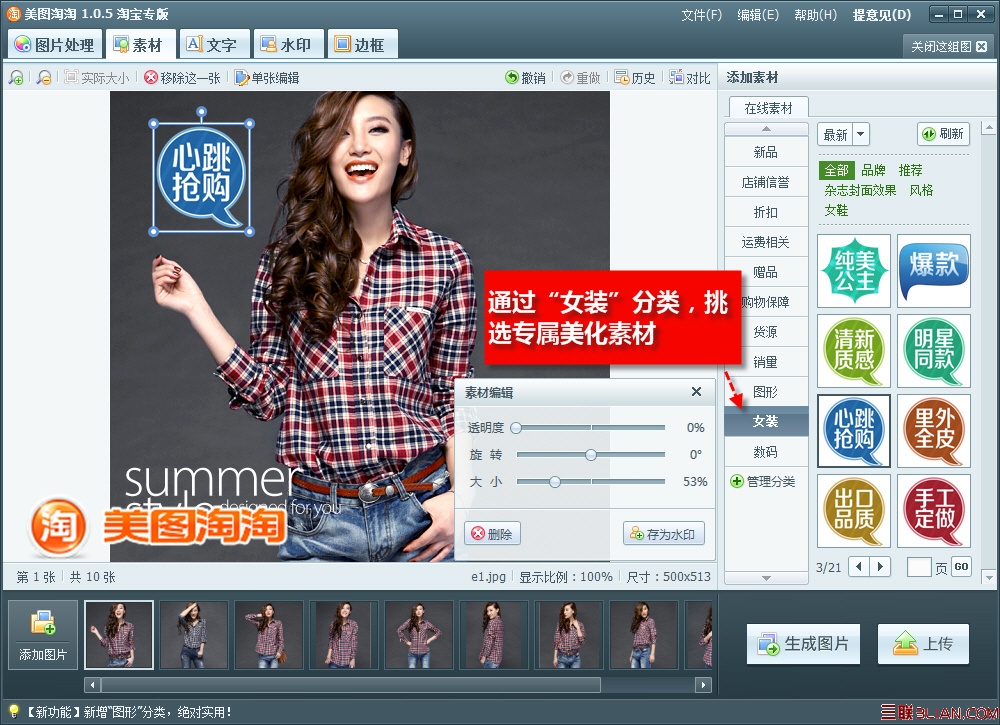Add the 出口品质 gold sticker
The image size is (1000, 725).
coord(854,511)
